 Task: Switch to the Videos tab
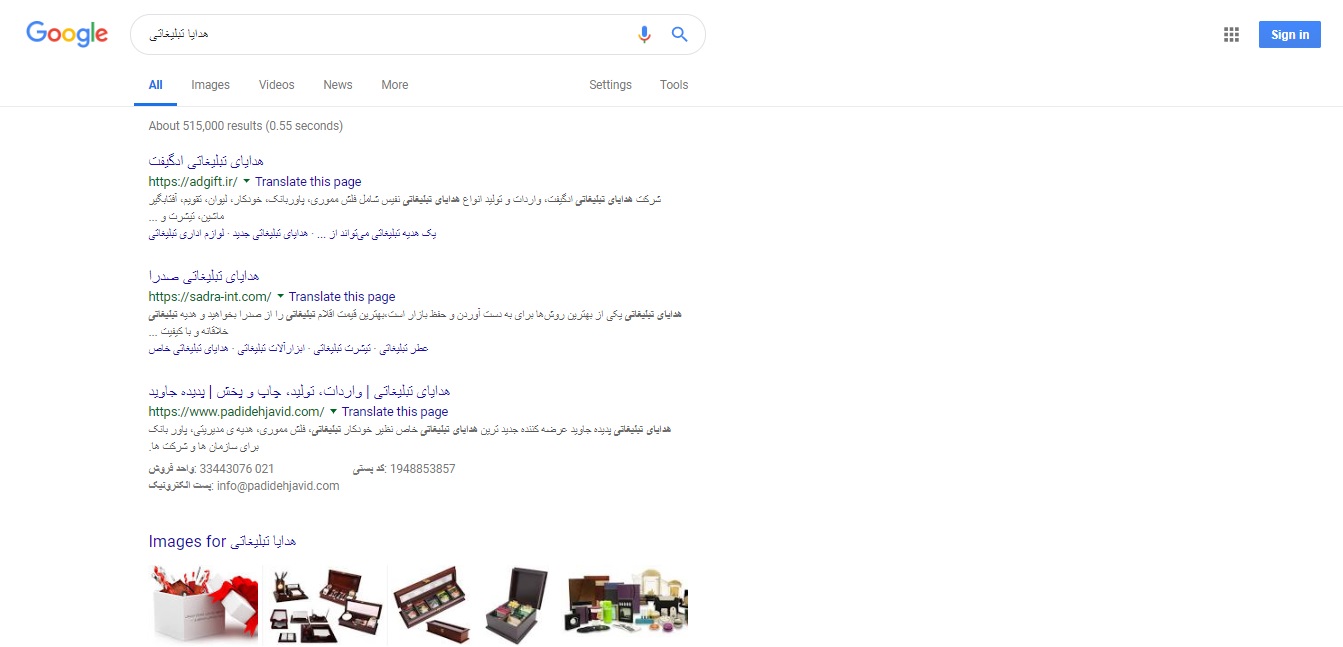277,85
